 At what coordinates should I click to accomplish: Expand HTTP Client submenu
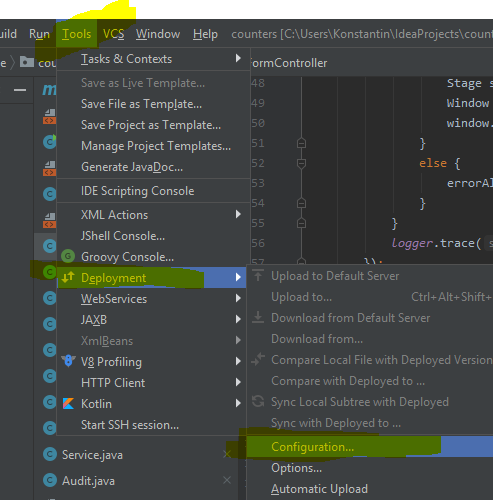tap(152, 383)
